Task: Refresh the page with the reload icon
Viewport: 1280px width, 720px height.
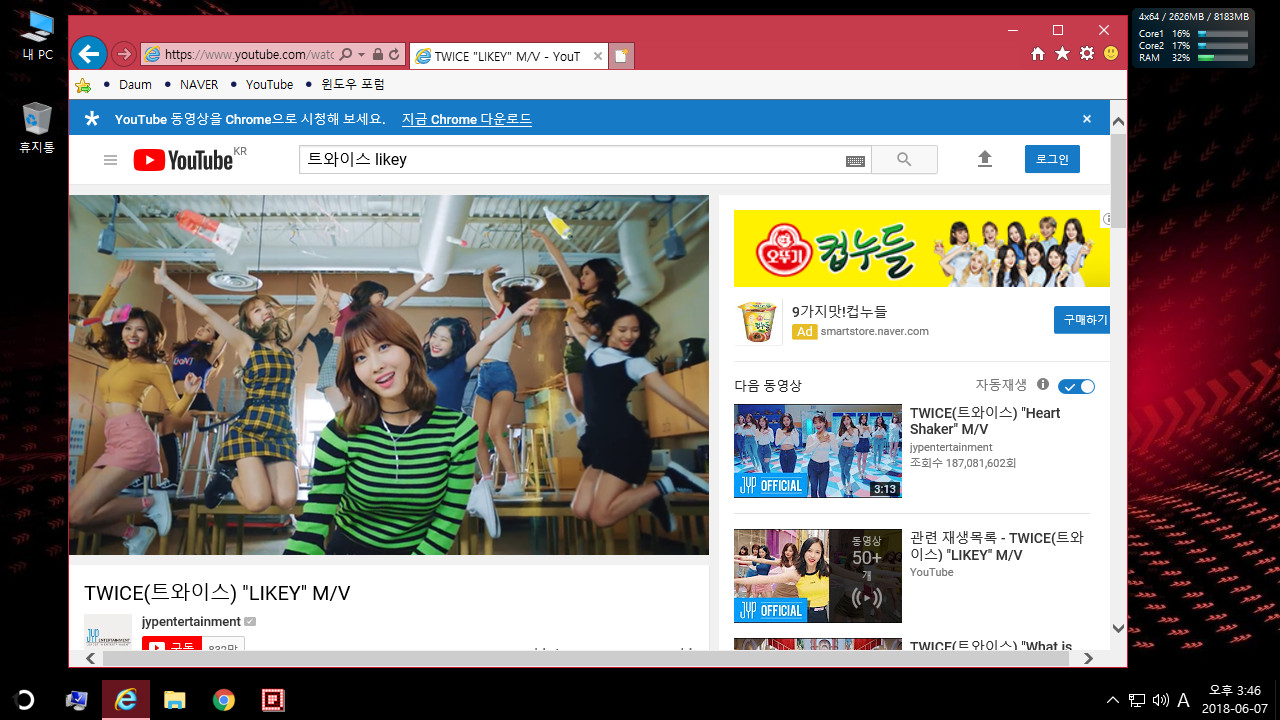Action: click(x=395, y=55)
